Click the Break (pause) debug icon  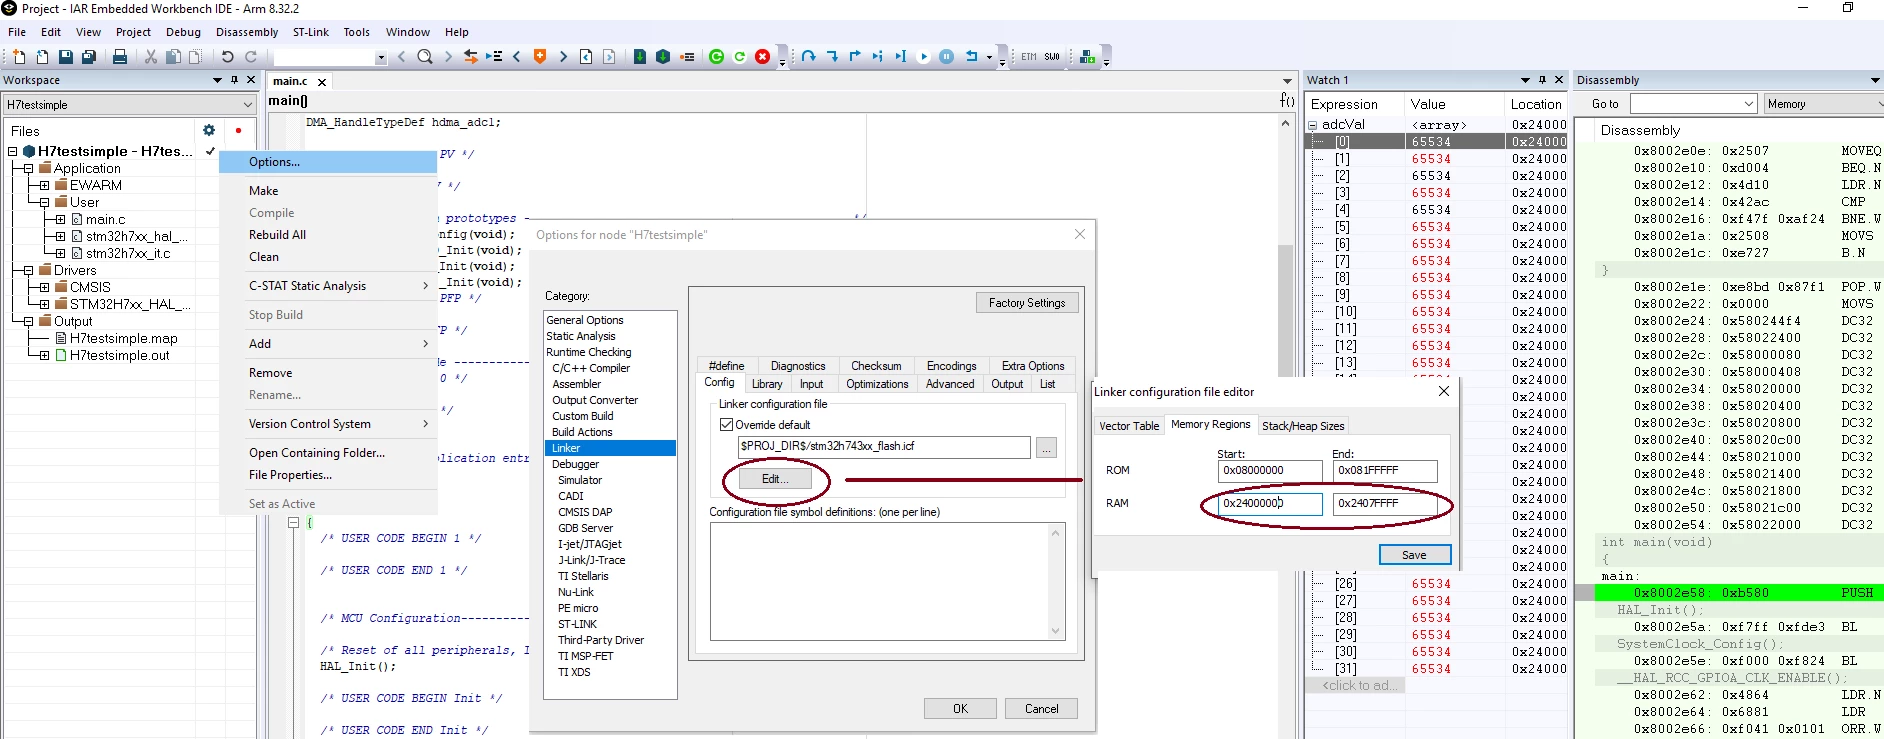click(946, 57)
